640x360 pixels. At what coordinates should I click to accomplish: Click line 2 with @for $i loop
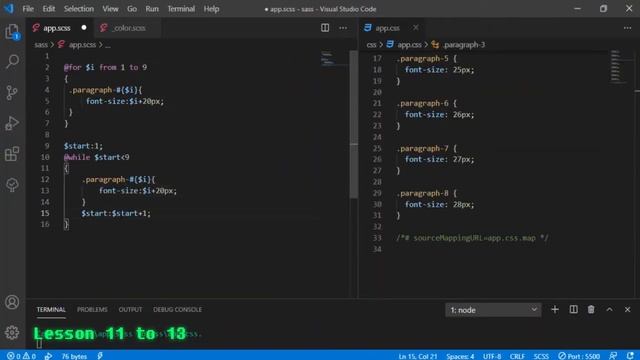[105, 67]
